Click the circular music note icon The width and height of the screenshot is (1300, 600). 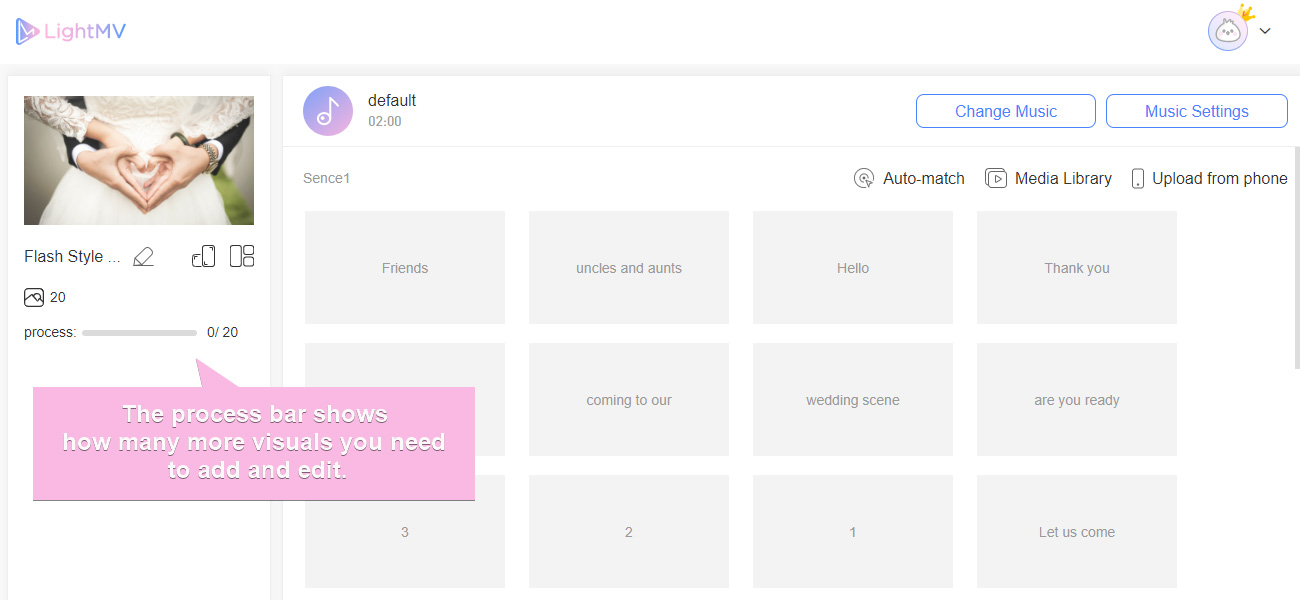coord(327,110)
